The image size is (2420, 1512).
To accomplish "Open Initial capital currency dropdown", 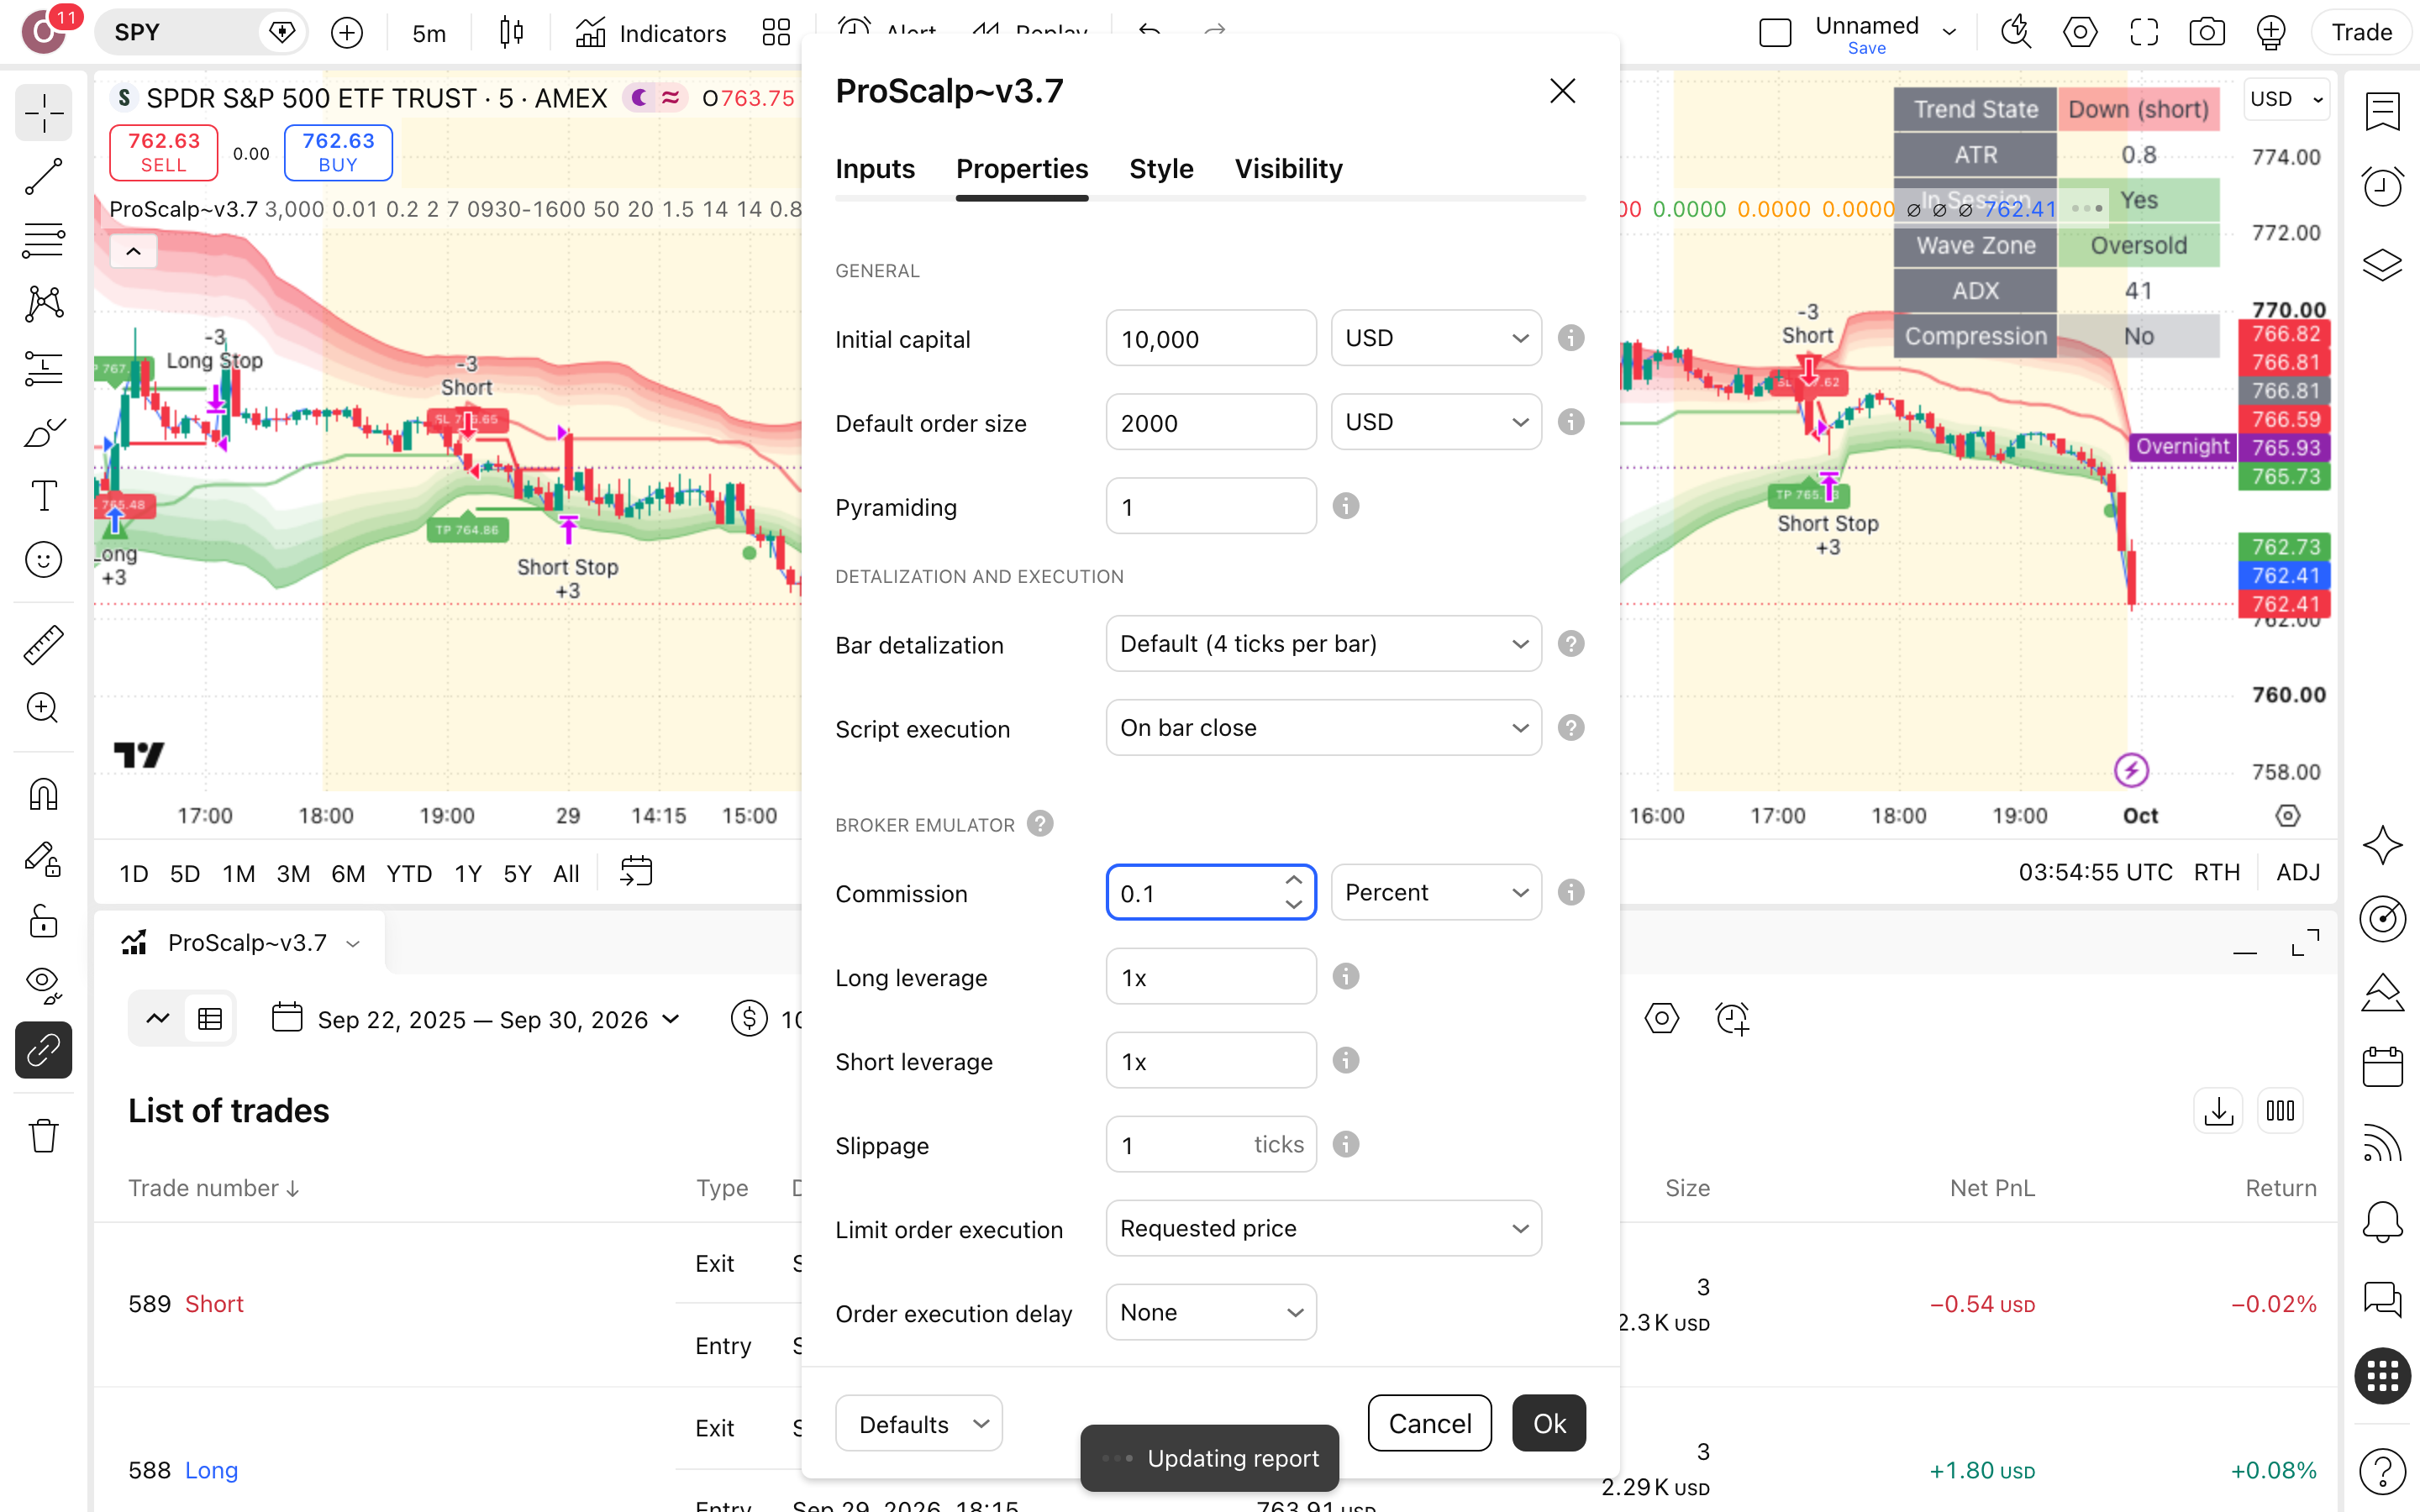I will [1436, 338].
